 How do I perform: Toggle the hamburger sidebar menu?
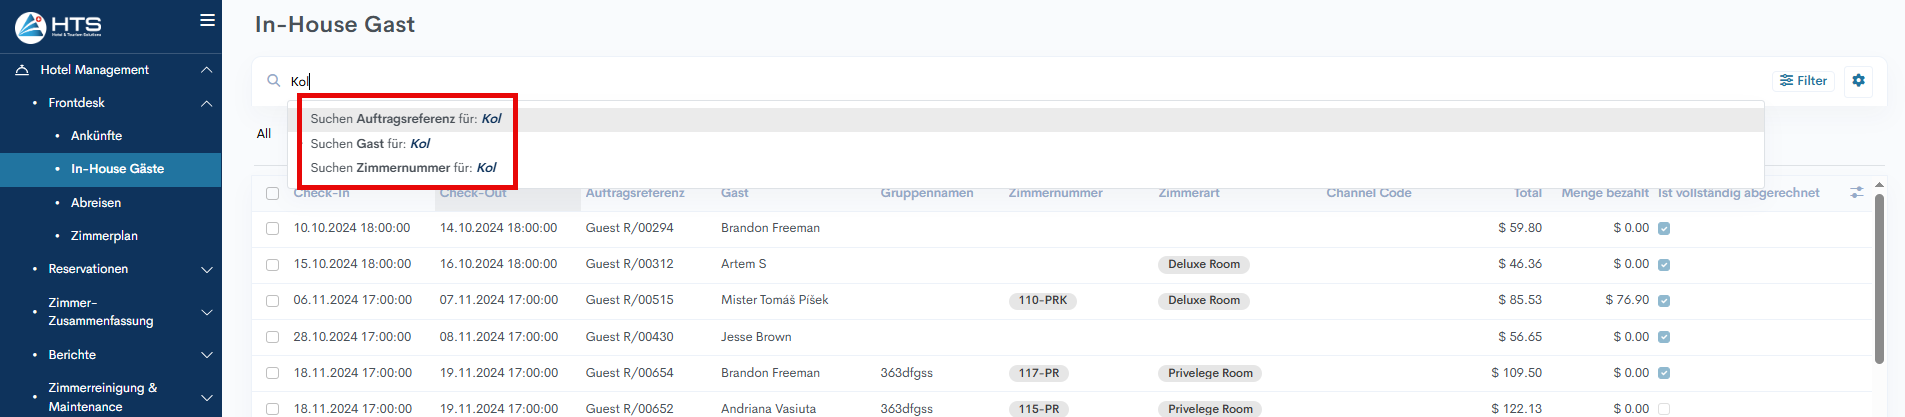coord(207,20)
